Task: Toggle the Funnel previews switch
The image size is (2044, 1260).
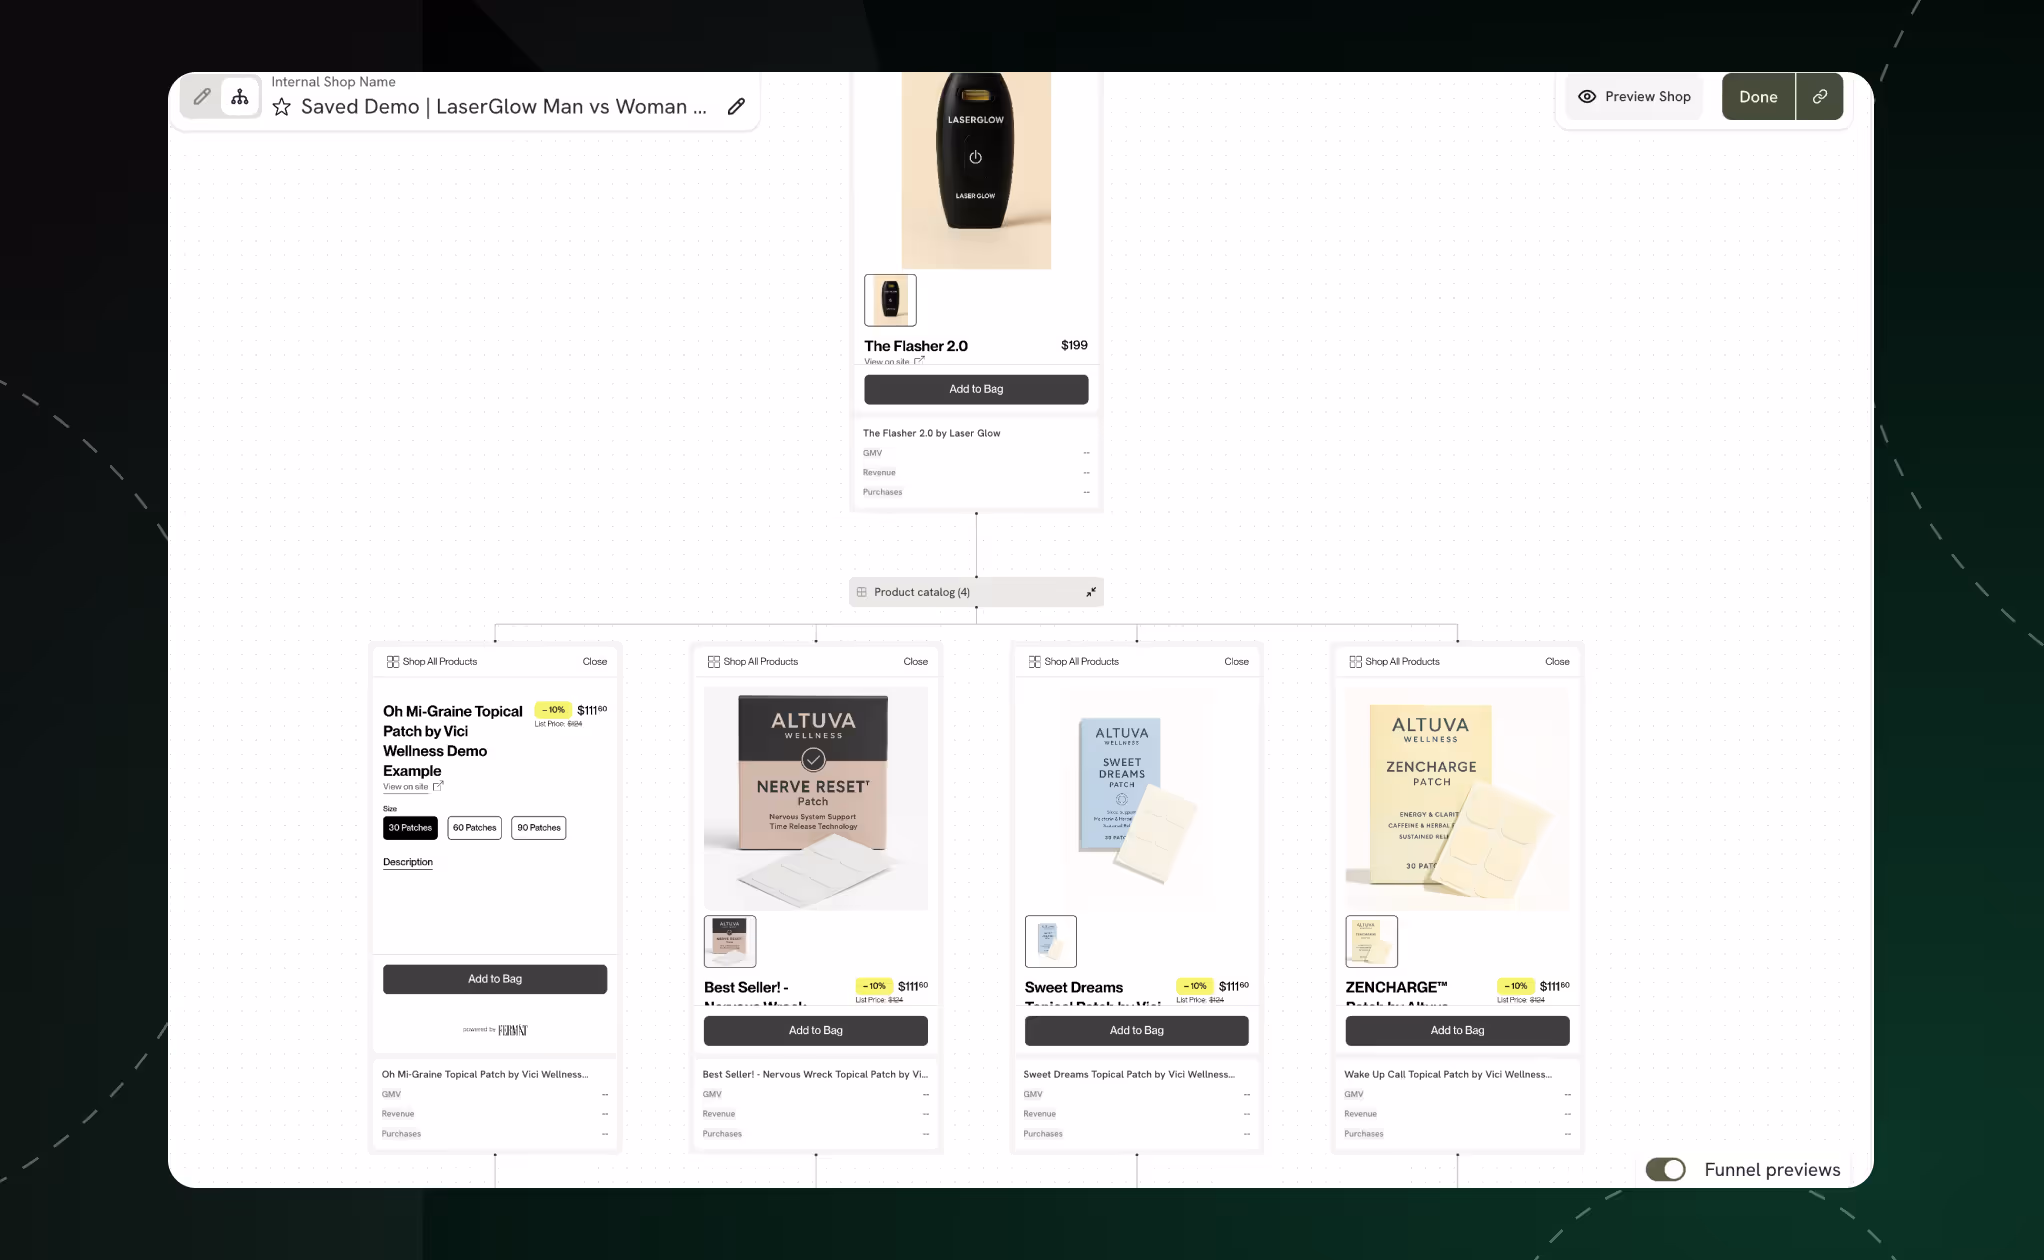Action: pos(1666,1169)
